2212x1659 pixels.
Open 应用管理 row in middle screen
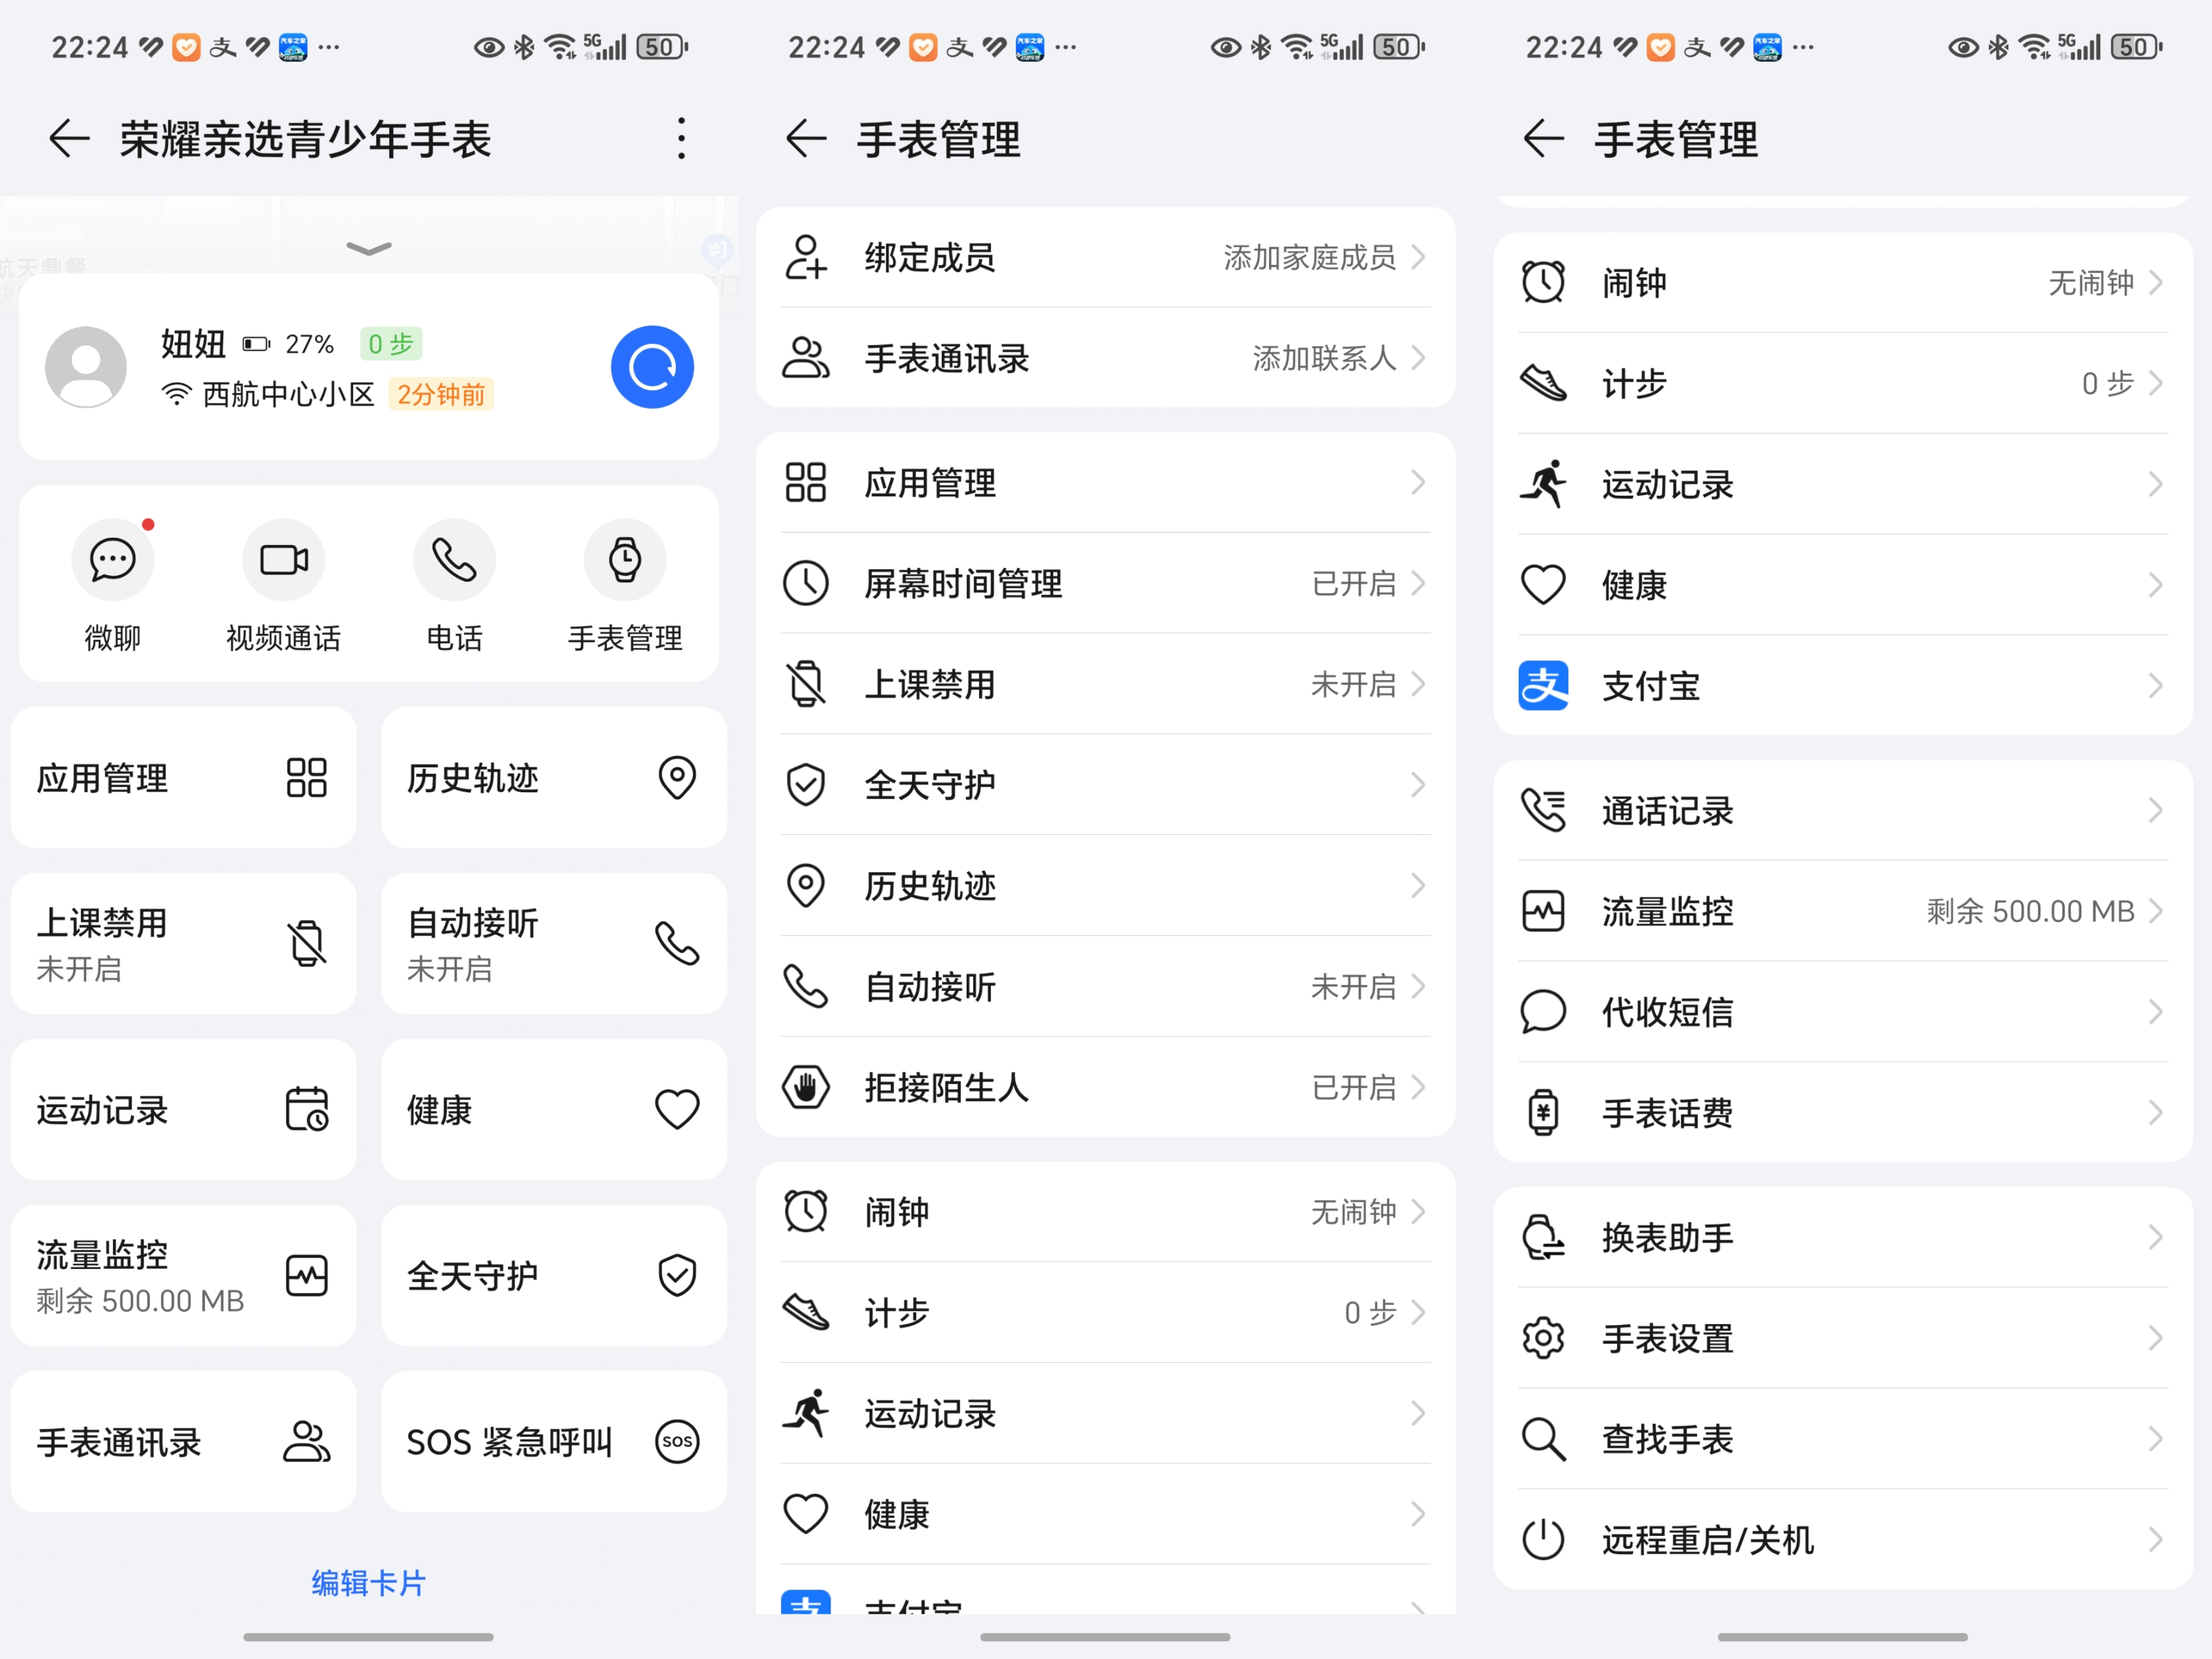tap(1106, 482)
